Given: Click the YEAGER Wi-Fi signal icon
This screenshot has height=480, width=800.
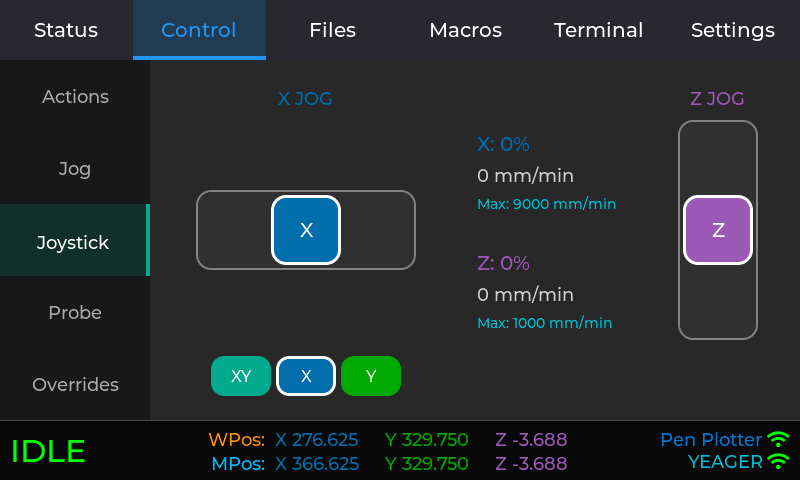Looking at the screenshot, I should [778, 462].
